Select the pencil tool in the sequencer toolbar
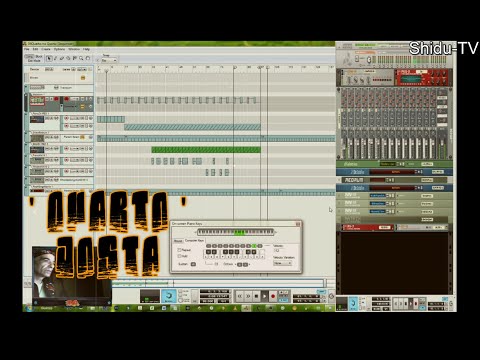480x360 pixels. 56,59
